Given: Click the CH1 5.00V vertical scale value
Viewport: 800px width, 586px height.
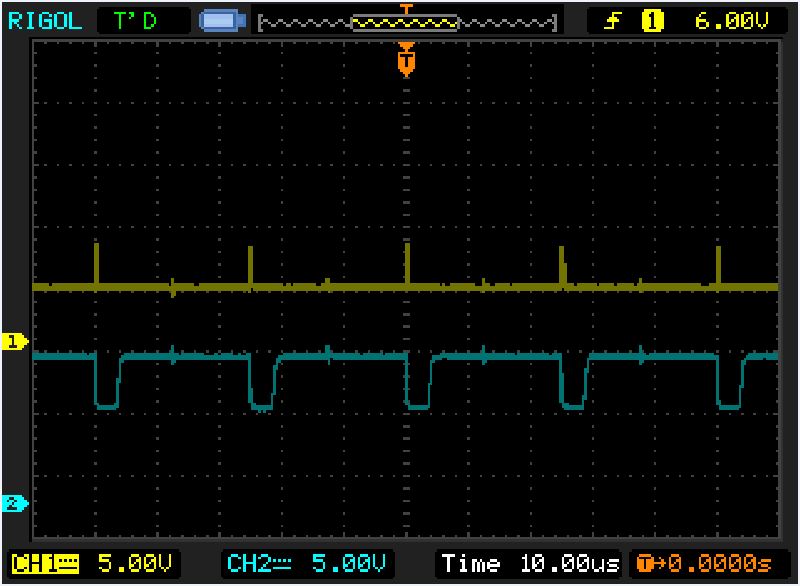Looking at the screenshot, I should tap(135, 564).
